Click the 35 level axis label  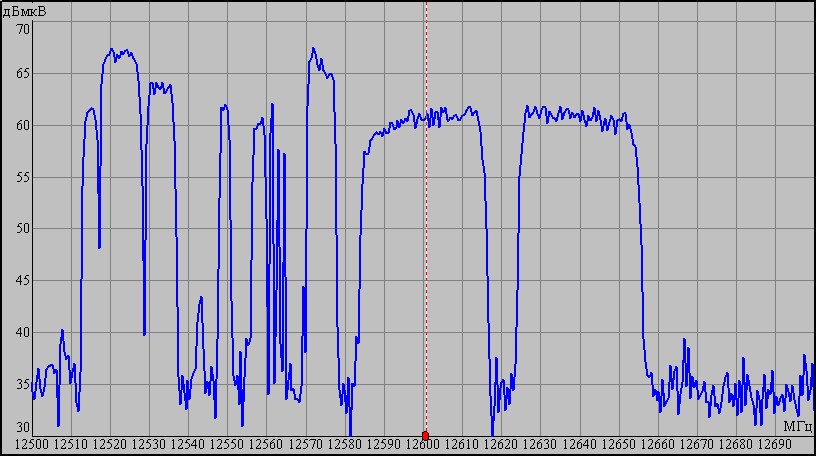click(x=23, y=385)
